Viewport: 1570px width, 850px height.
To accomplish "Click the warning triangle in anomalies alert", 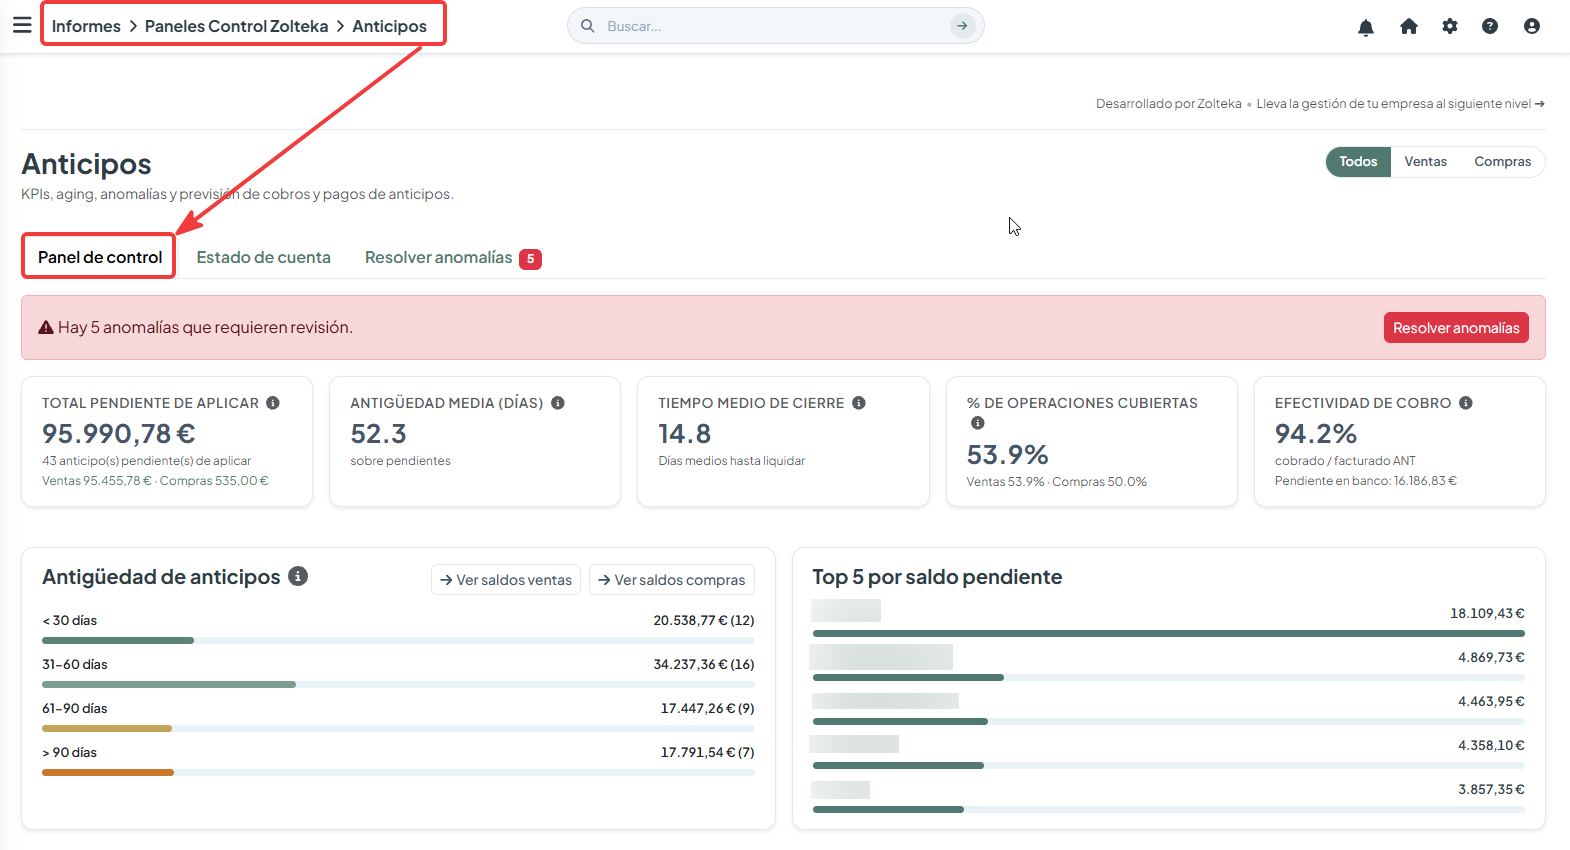I will coord(46,327).
